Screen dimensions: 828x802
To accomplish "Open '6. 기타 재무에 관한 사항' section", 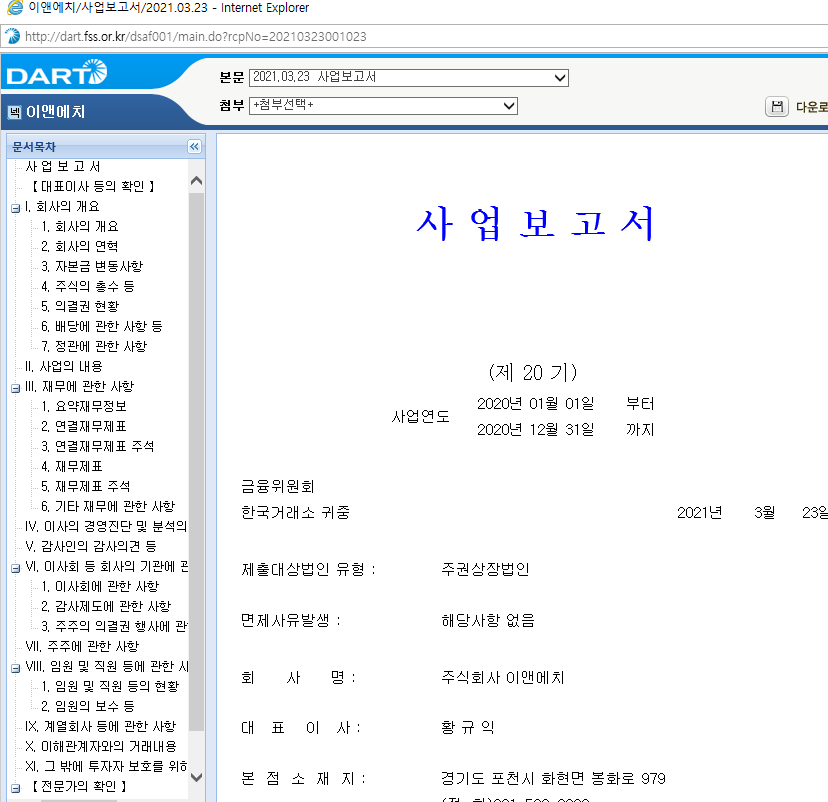I will pyautogui.click(x=108, y=507).
